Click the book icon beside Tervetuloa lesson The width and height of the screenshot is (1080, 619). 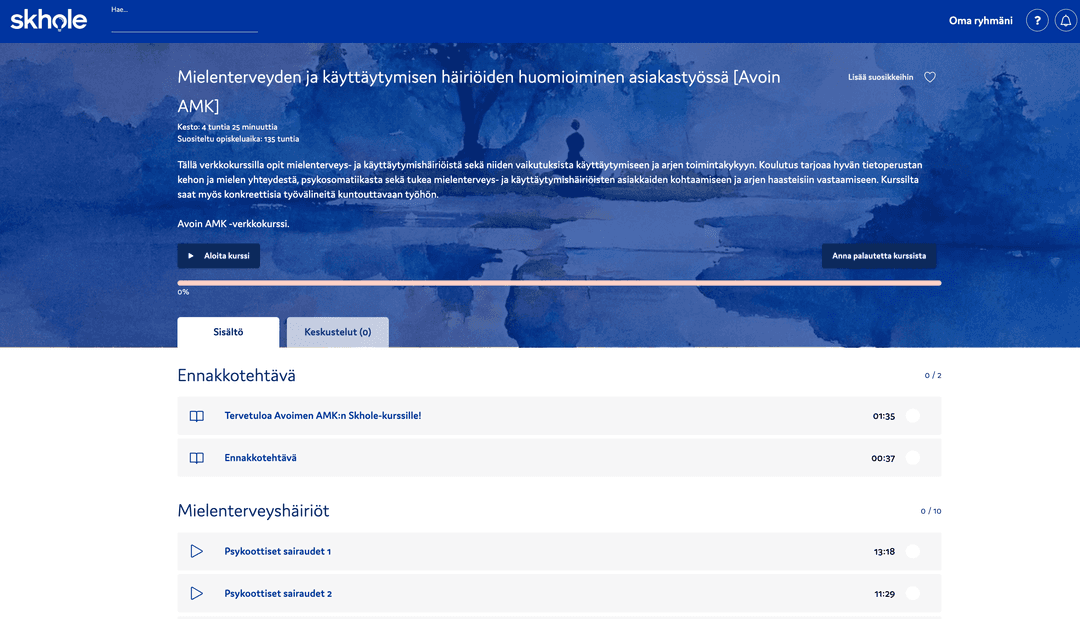tap(197, 415)
